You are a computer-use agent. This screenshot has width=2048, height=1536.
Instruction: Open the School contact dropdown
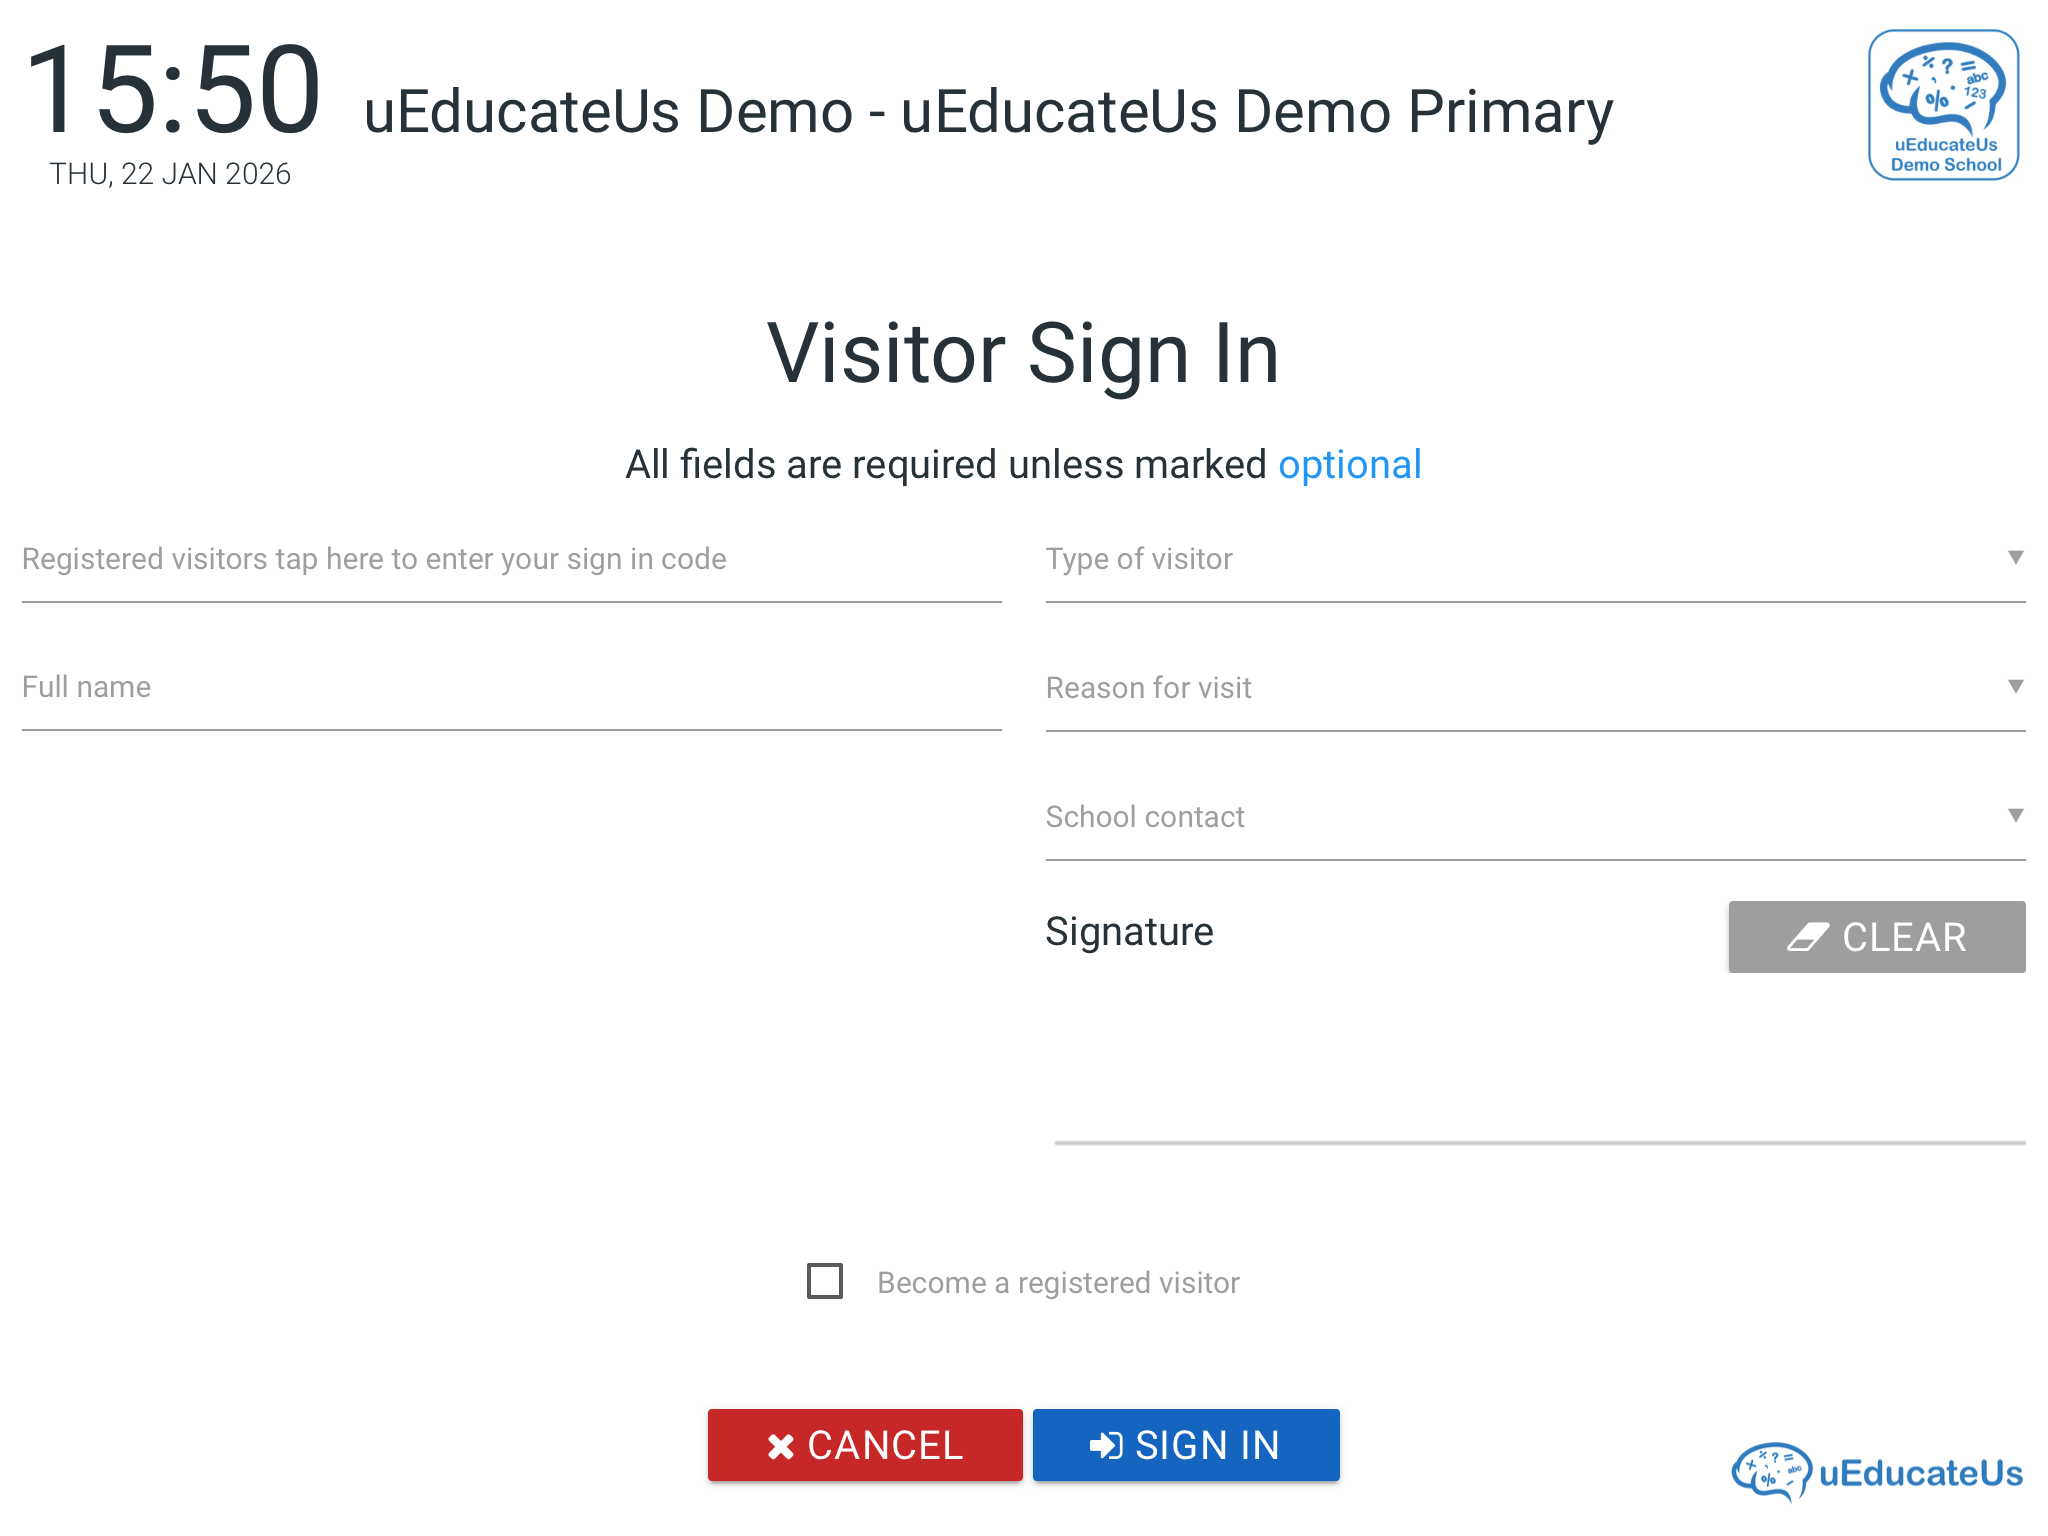pos(1534,817)
